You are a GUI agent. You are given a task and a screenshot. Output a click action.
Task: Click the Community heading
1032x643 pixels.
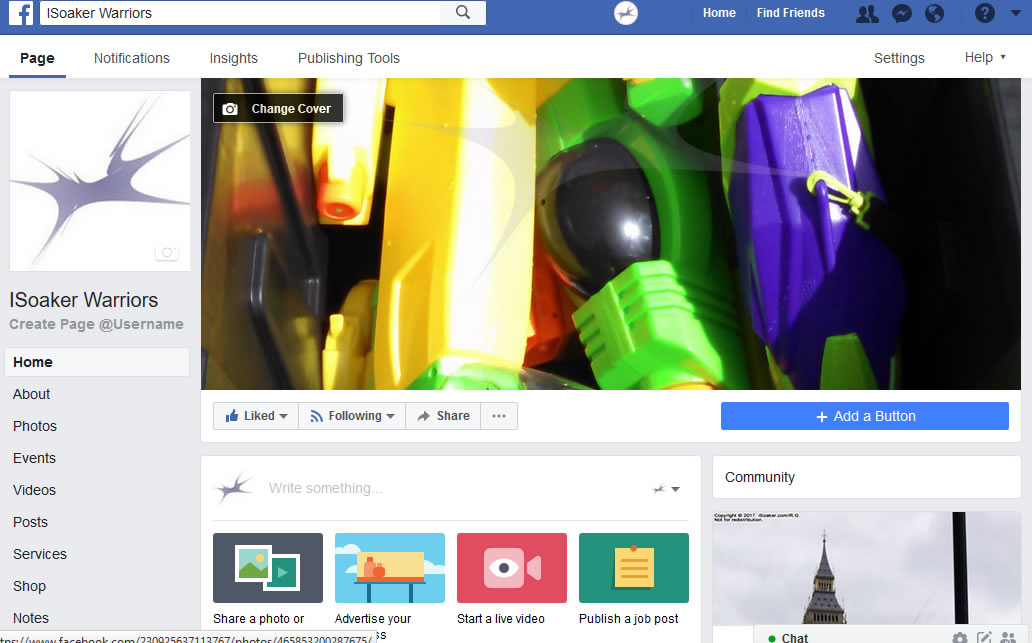760,477
